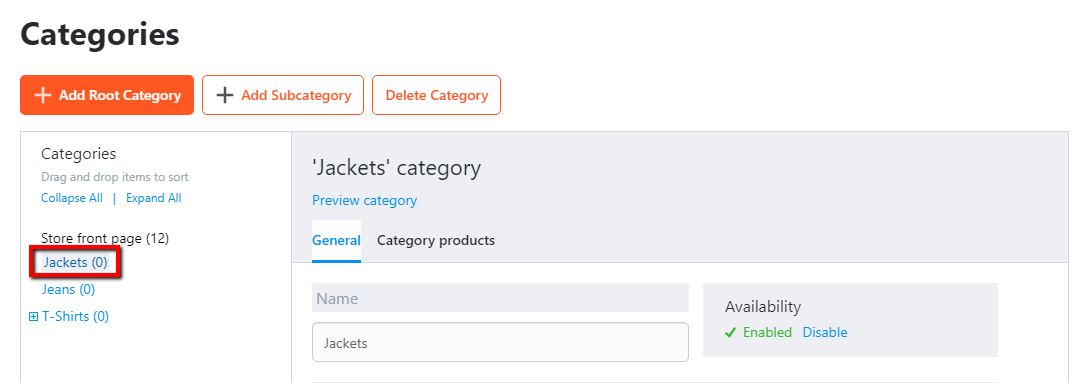Viewport: 1074px width, 383px height.
Task: Select the T-Shirts category in the tree
Action: coord(75,317)
